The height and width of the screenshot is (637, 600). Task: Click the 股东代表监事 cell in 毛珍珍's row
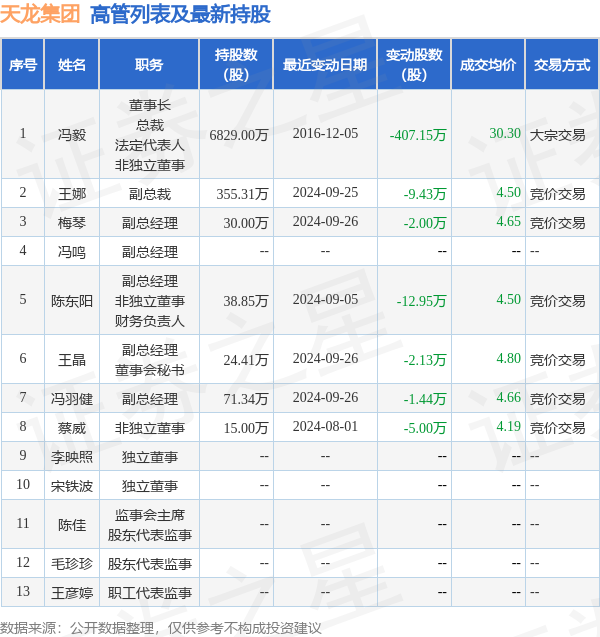(x=149, y=564)
